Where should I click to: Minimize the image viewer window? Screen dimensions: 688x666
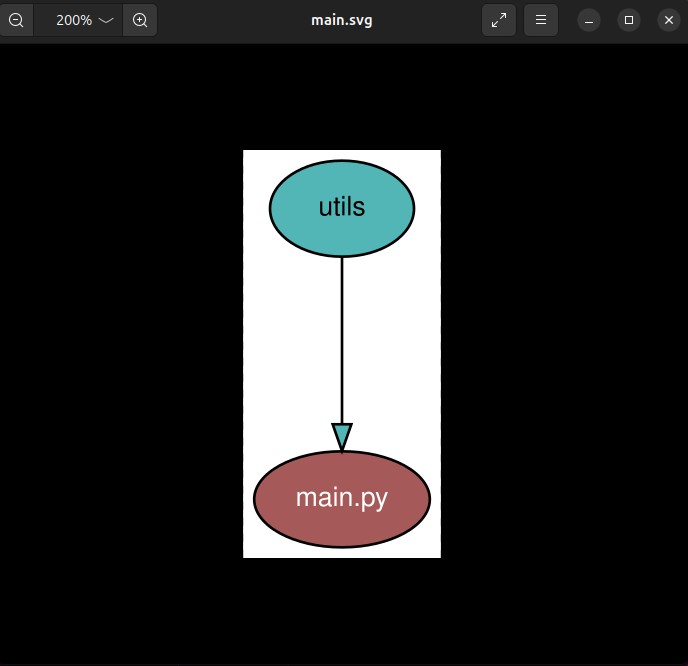pos(589,20)
